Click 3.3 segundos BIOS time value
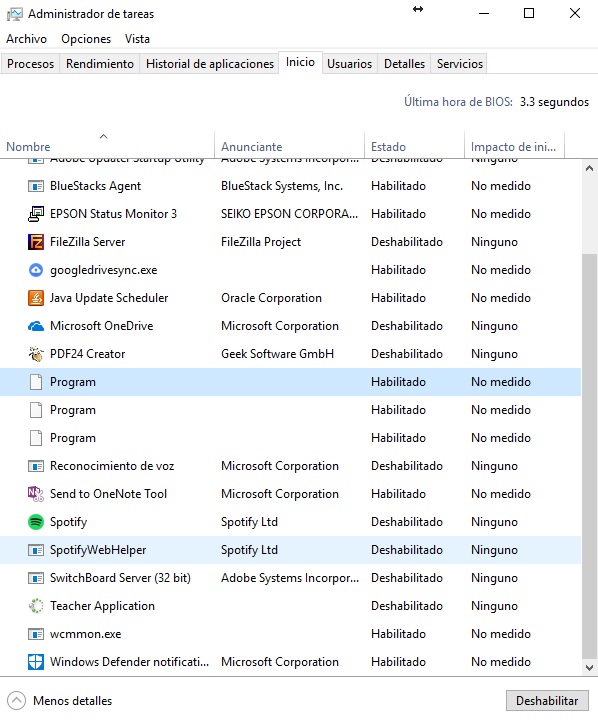This screenshot has width=598, height=724. [x=555, y=102]
